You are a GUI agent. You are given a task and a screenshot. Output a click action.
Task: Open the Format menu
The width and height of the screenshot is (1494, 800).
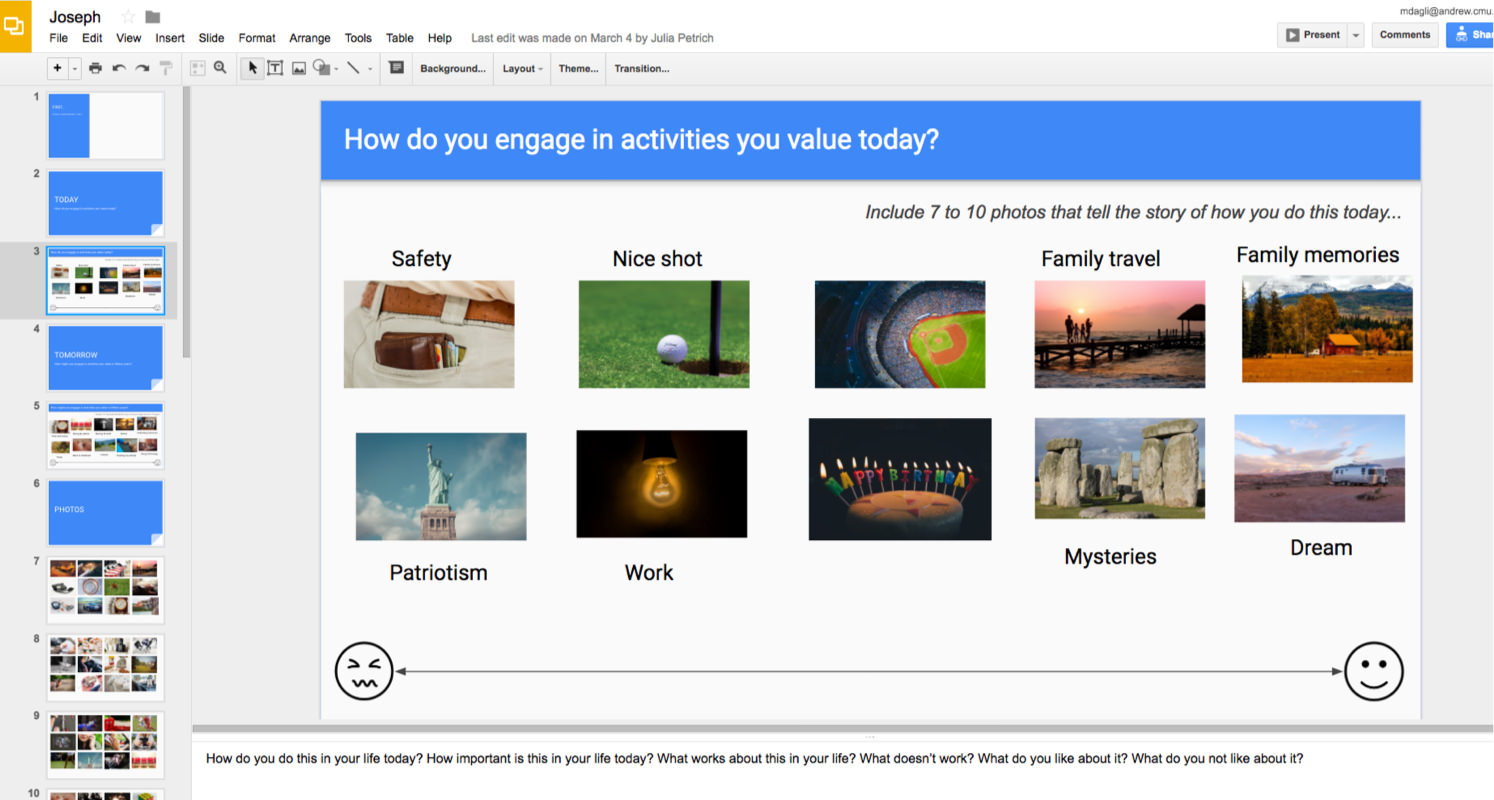point(257,38)
